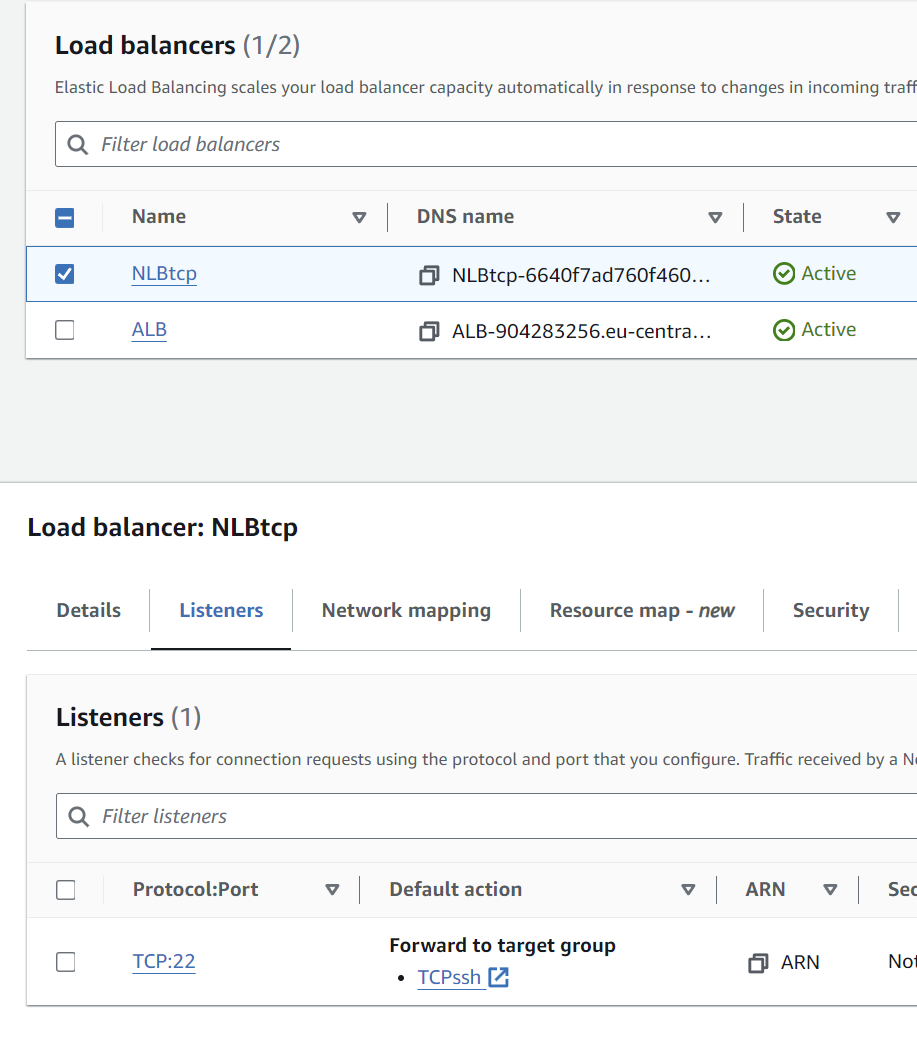The image size is (917, 1043).
Task: Sort listeners by Protocol:Port column
Action: tap(332, 890)
